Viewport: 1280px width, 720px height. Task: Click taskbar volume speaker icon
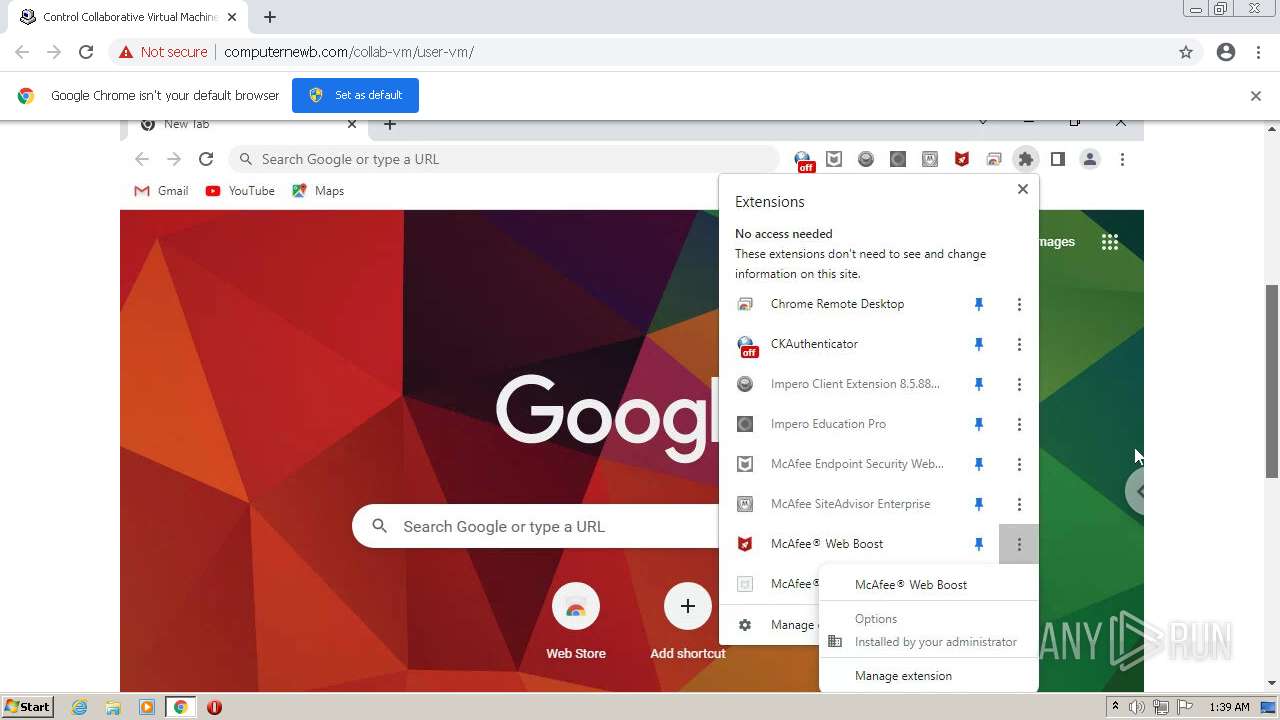[1137, 707]
